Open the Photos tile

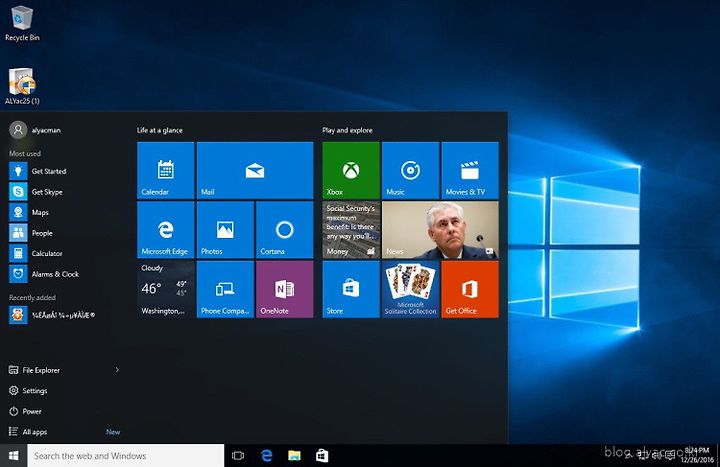coord(225,230)
